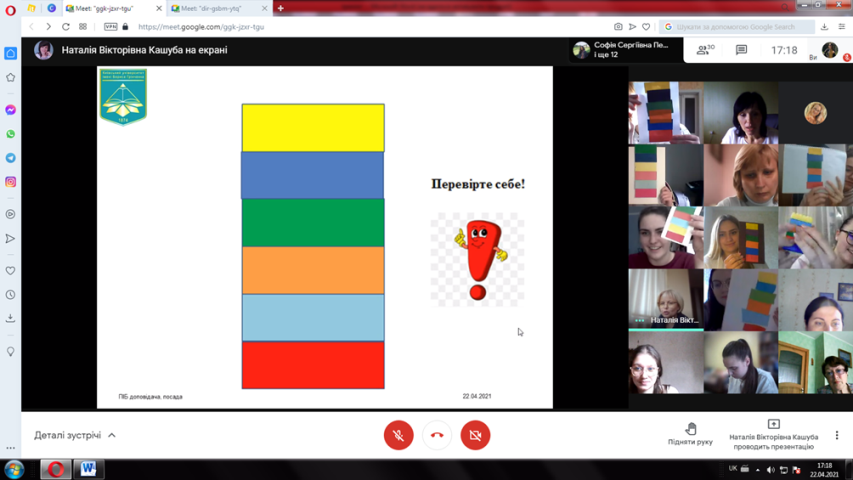Toggle the VPN badge in address bar
Image resolution: width=853 pixels, height=480 pixels.
click(x=110, y=27)
